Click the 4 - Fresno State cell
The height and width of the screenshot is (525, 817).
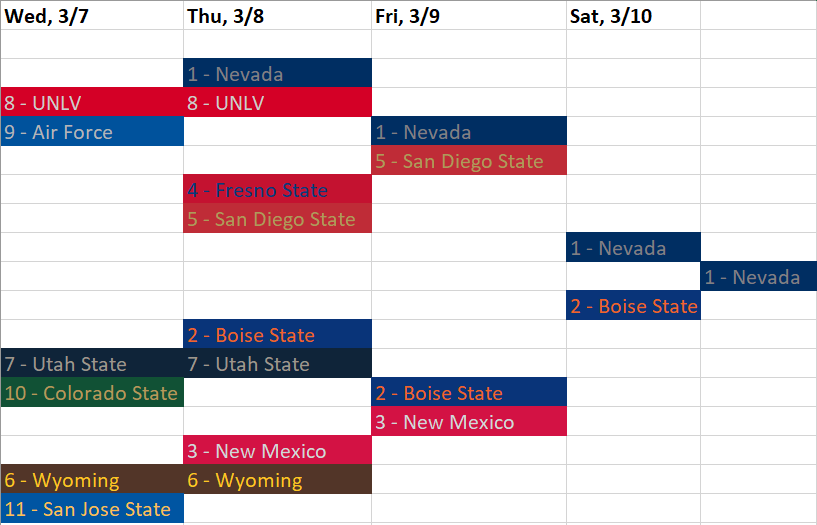(x=277, y=190)
